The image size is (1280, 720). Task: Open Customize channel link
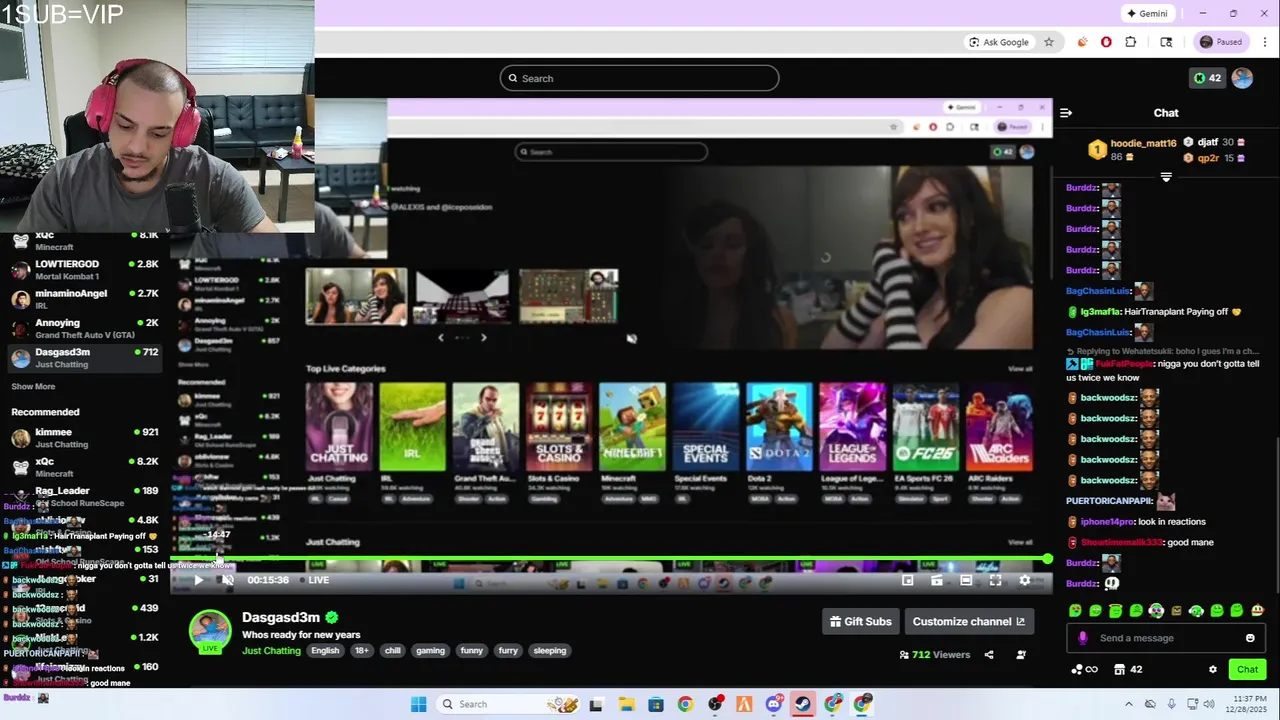968,621
